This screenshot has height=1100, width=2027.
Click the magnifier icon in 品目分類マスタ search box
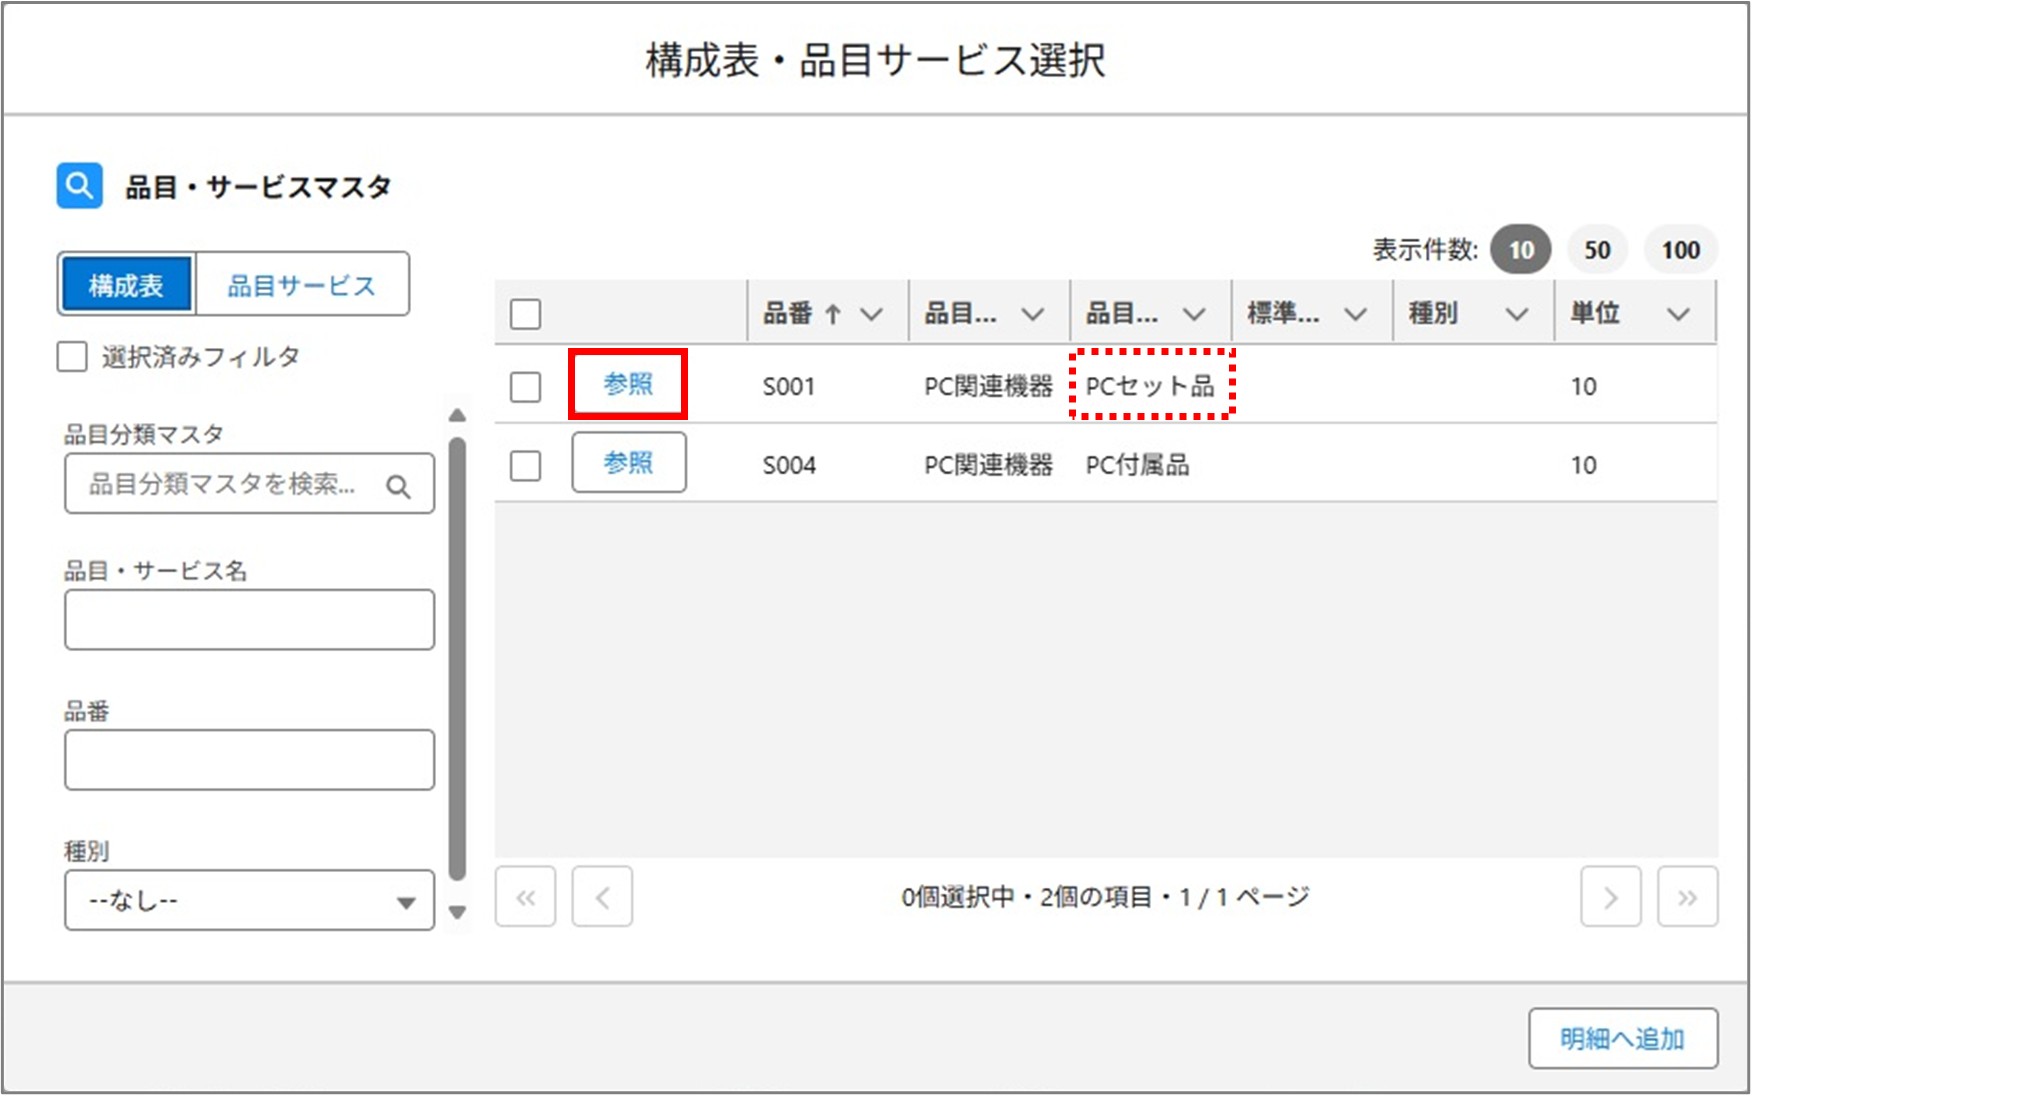click(x=400, y=485)
